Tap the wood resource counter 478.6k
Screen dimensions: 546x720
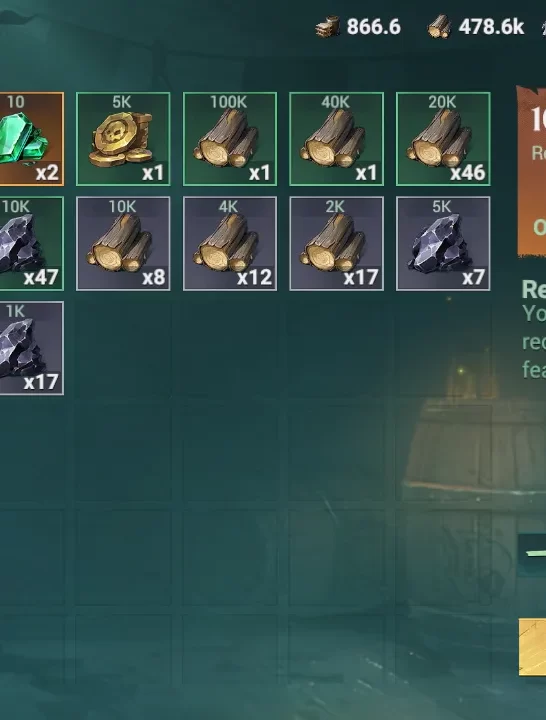click(x=476, y=27)
